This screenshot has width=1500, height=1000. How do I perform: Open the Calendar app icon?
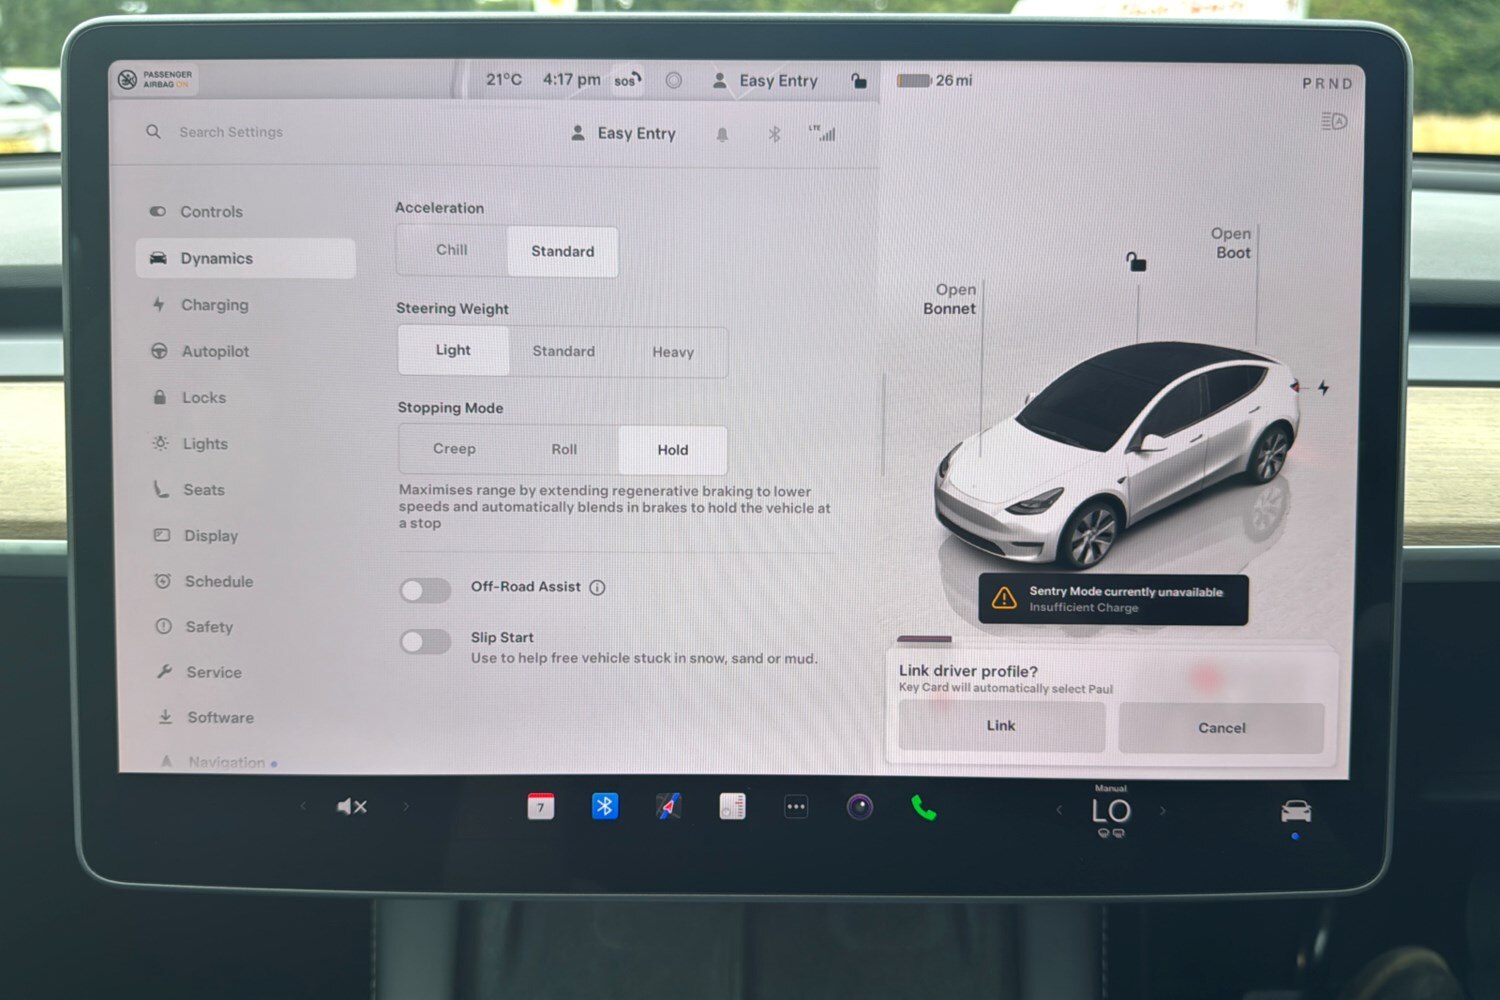tap(540, 806)
